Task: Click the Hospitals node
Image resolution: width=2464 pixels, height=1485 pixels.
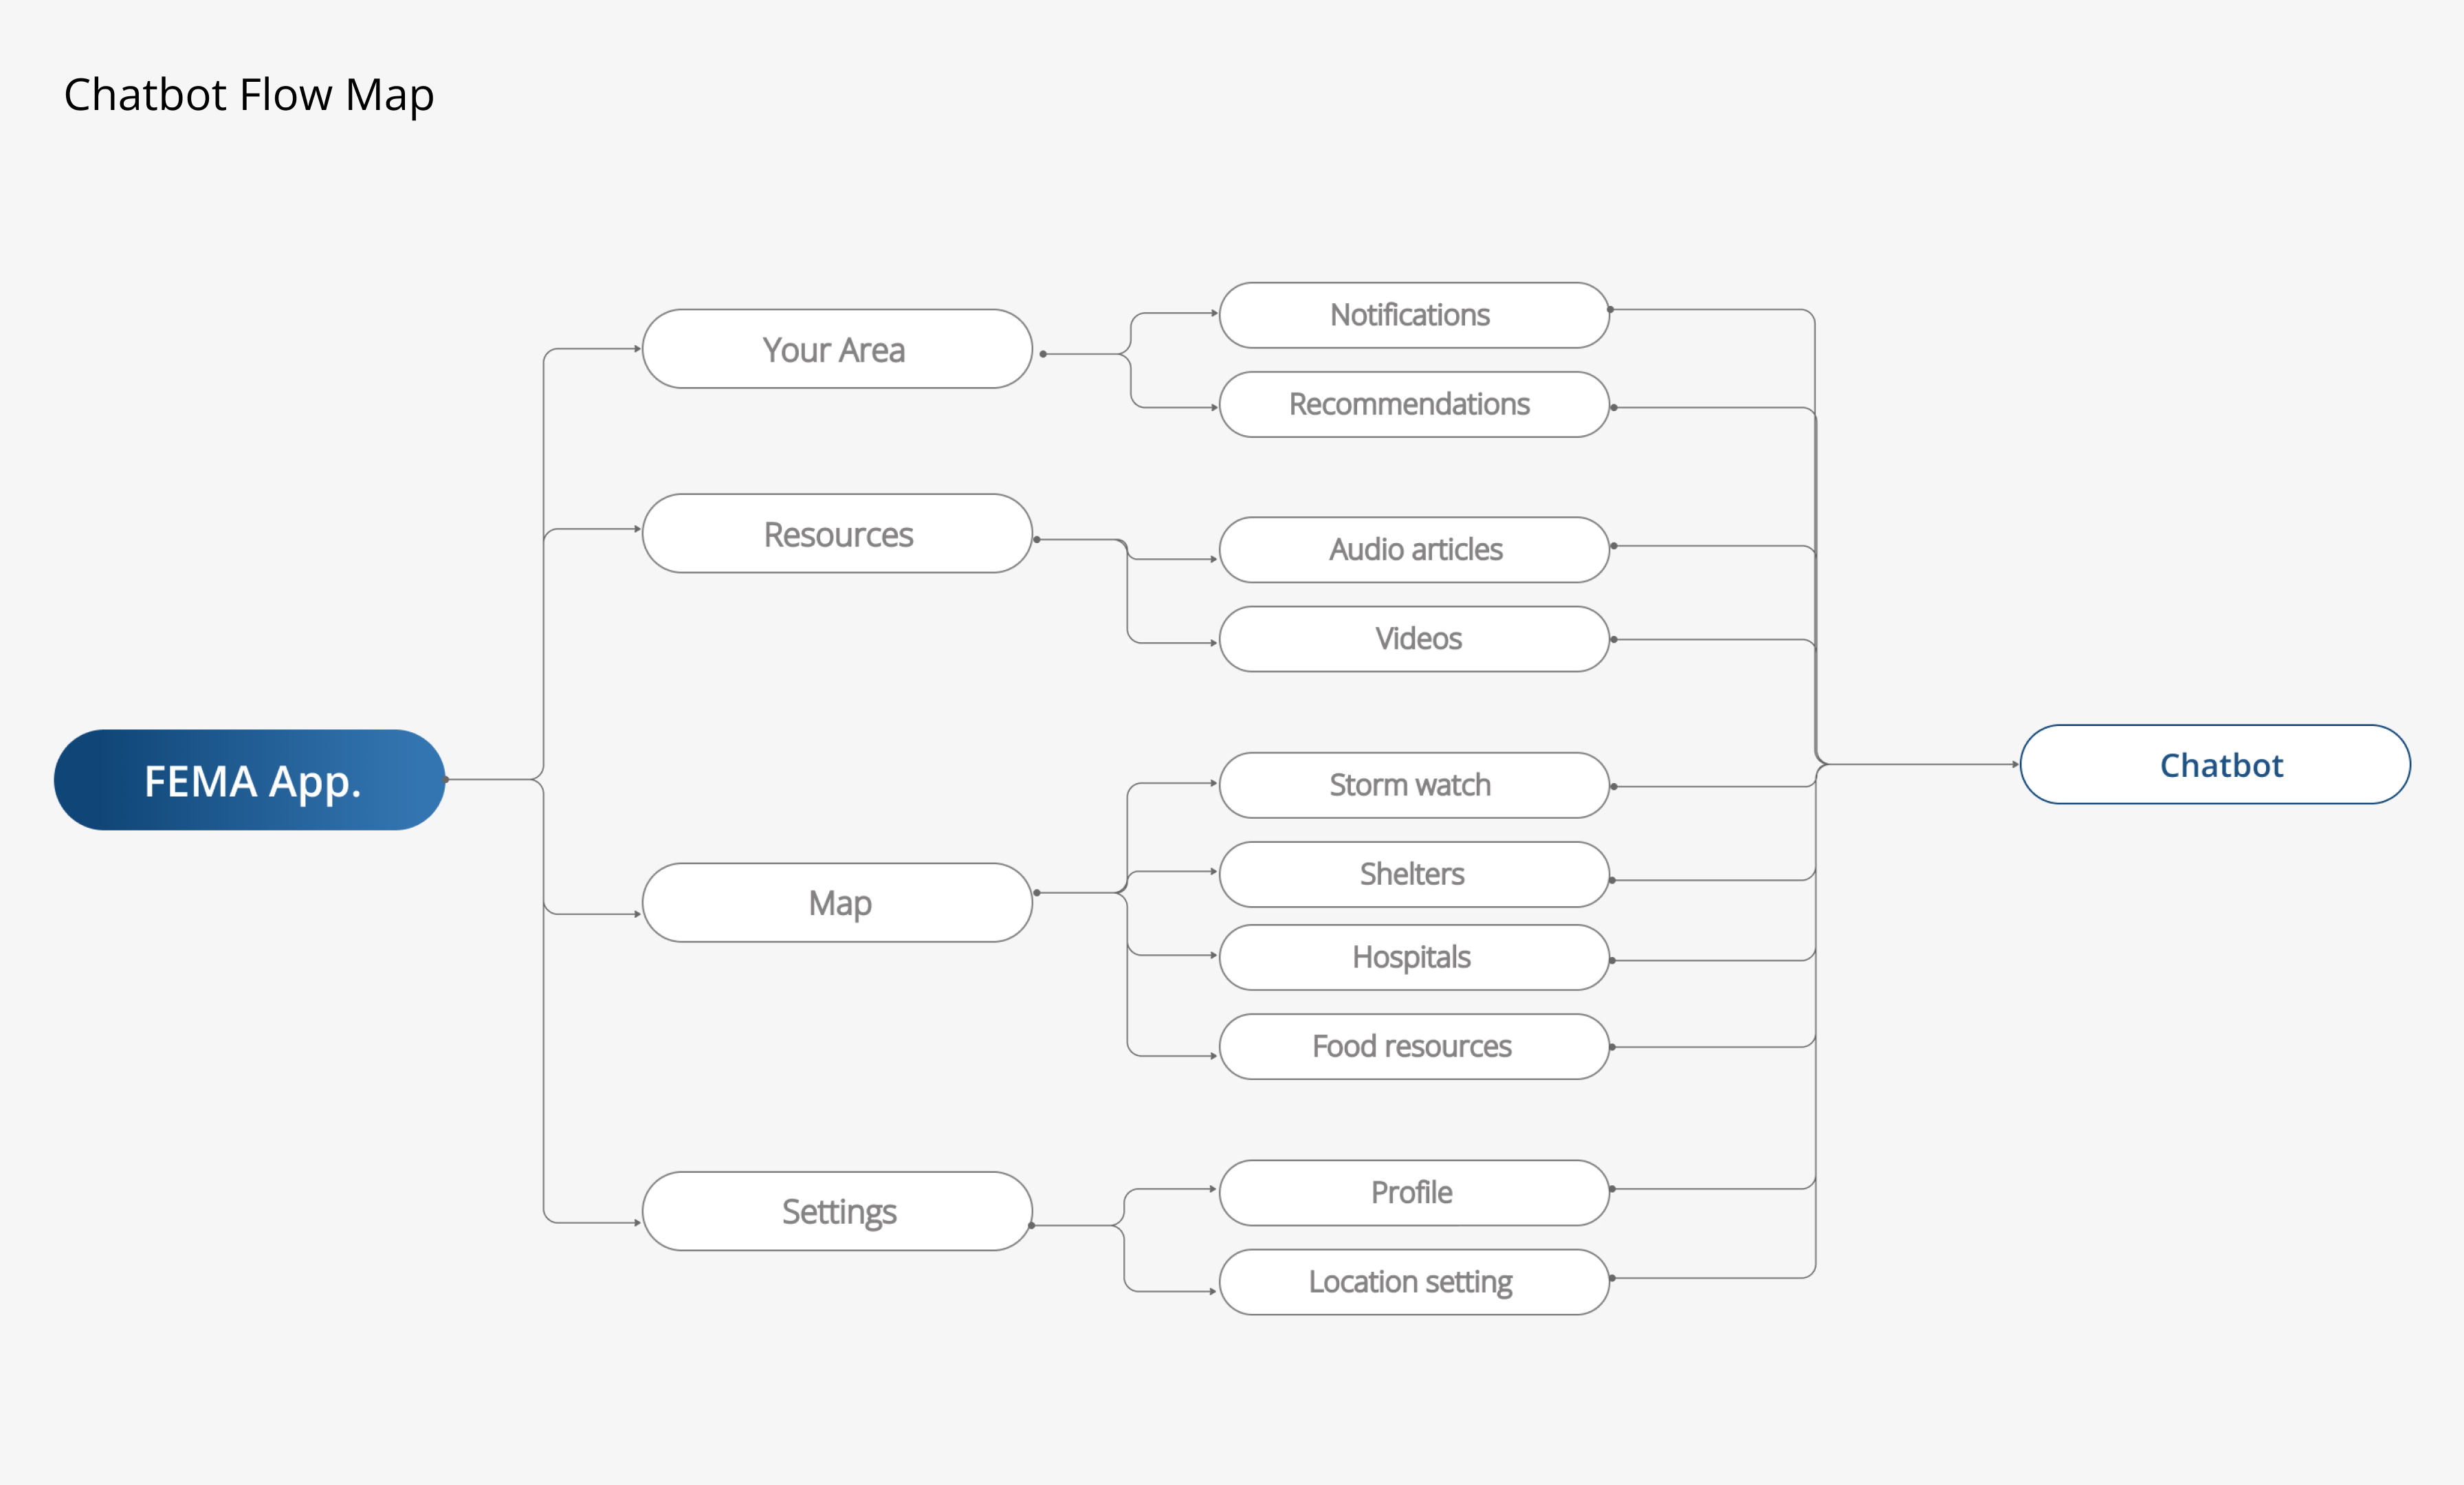Action: coord(1413,957)
